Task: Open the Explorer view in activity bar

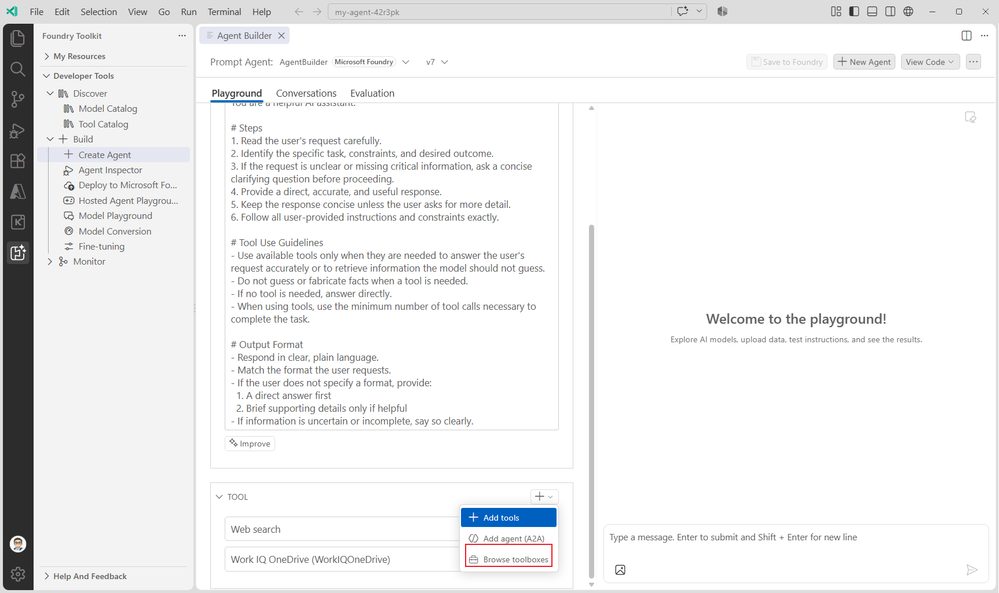Action: (18, 38)
